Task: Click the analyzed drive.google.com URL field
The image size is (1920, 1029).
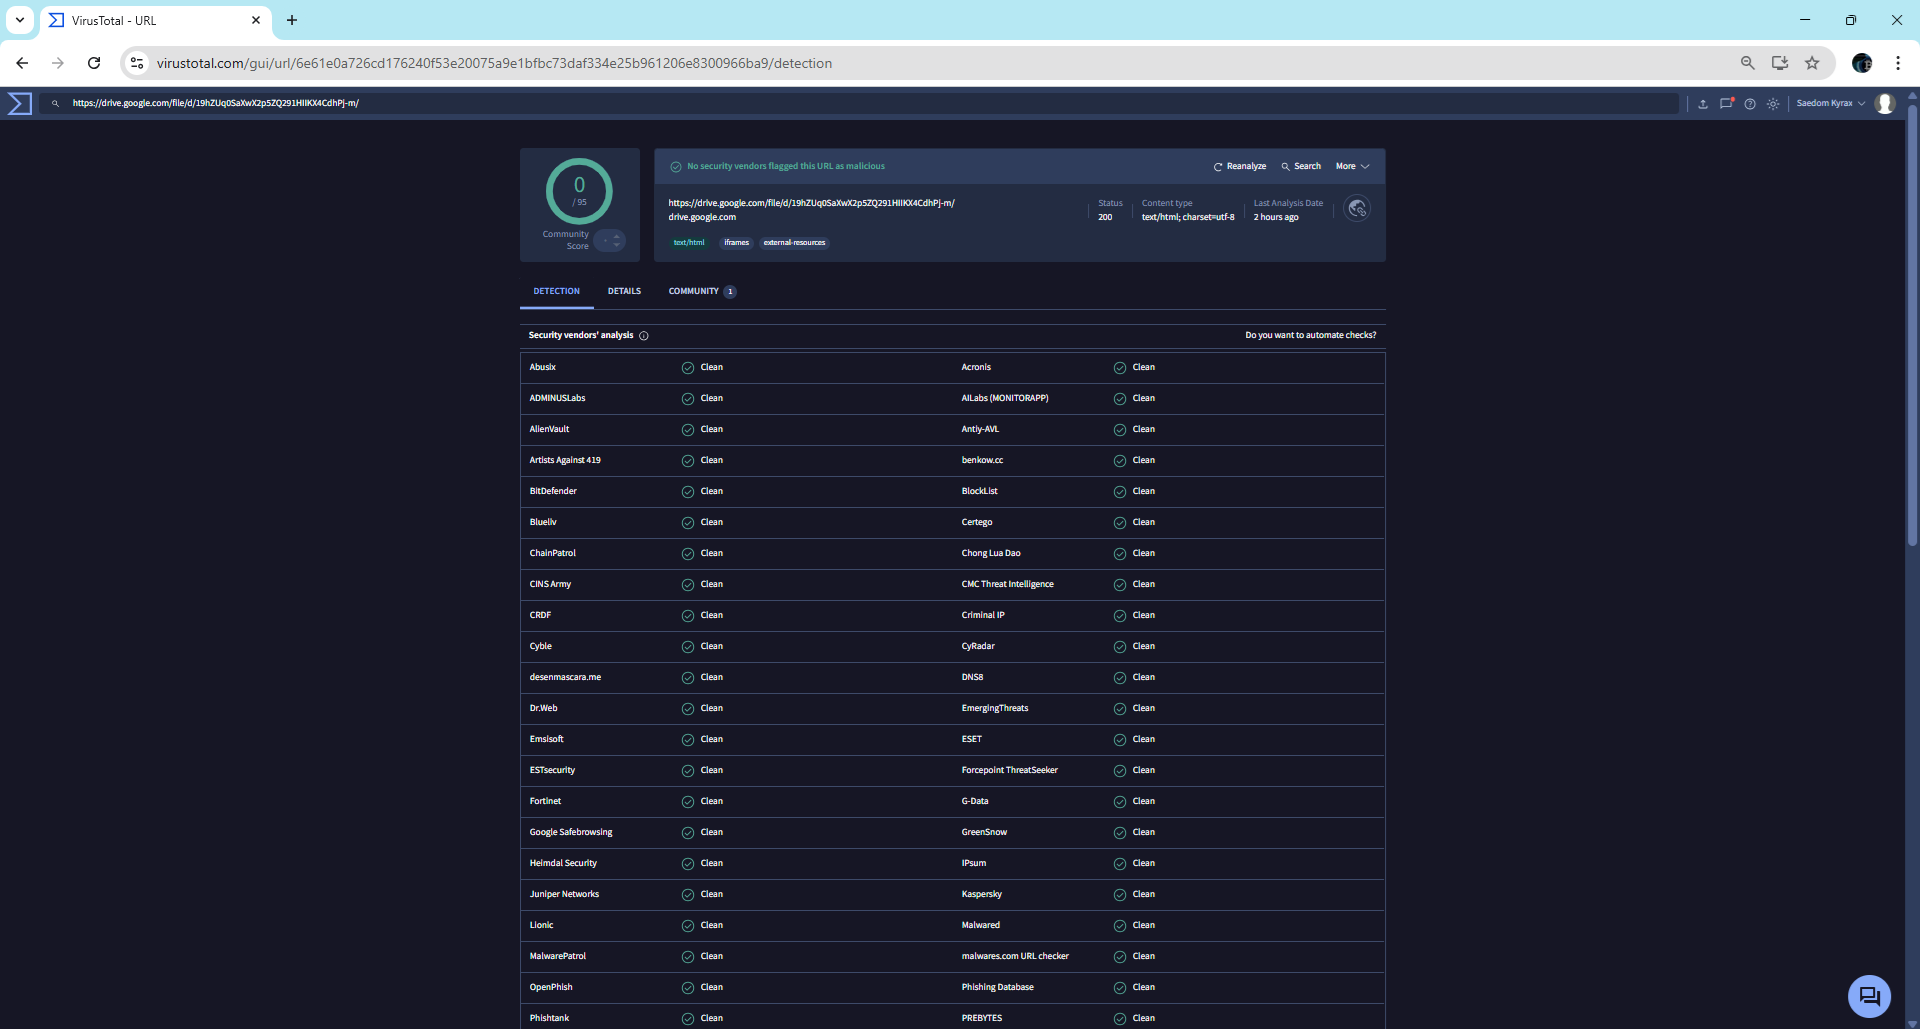Action: click(812, 209)
